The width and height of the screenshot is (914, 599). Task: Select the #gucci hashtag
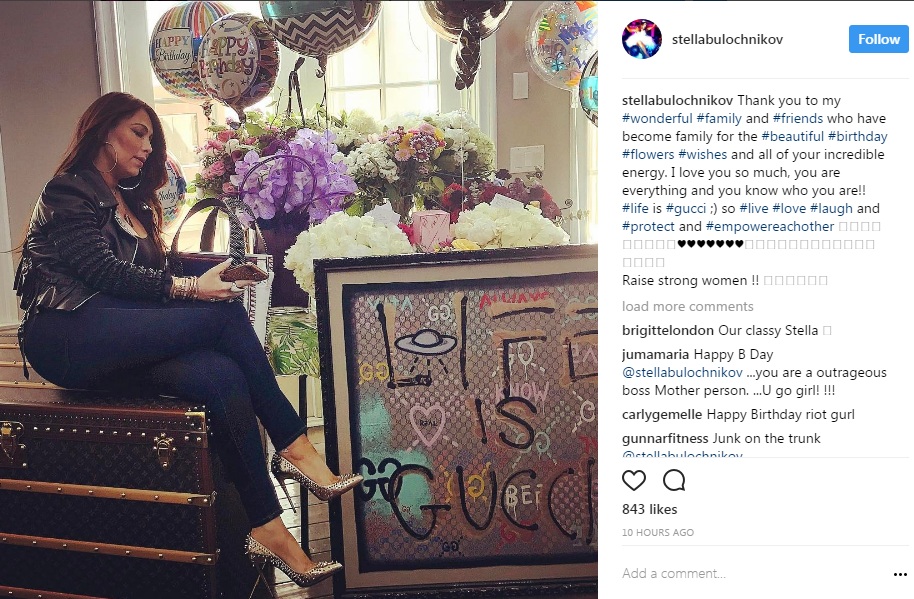pyautogui.click(x=686, y=209)
